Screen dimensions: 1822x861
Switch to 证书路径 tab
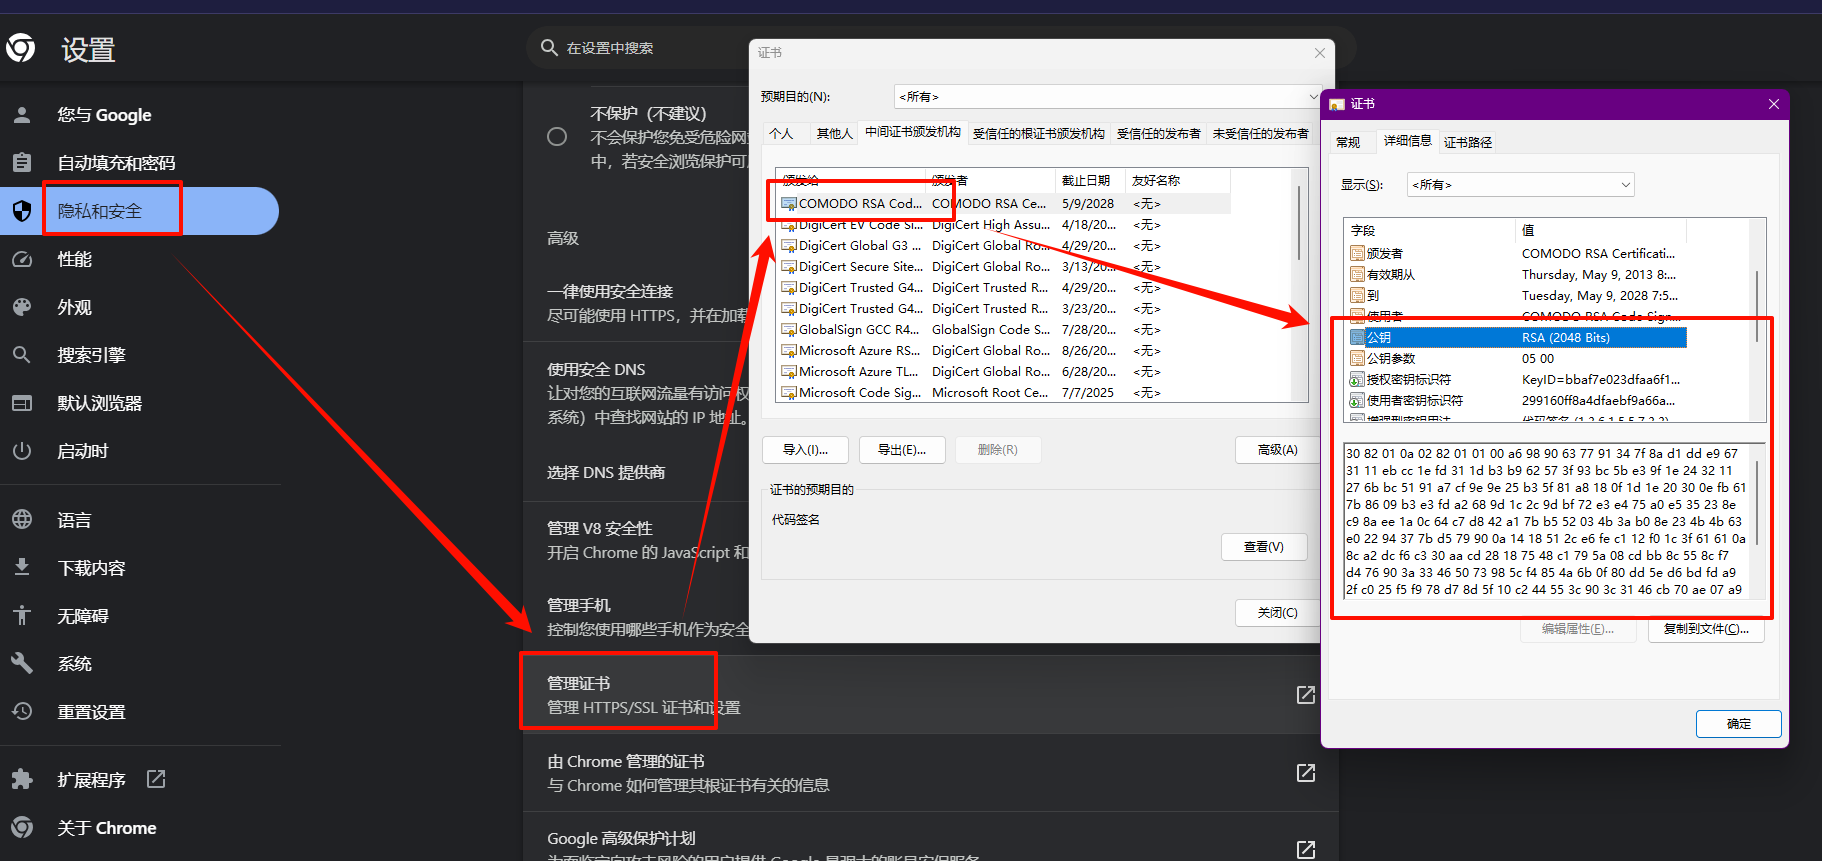[1467, 143]
